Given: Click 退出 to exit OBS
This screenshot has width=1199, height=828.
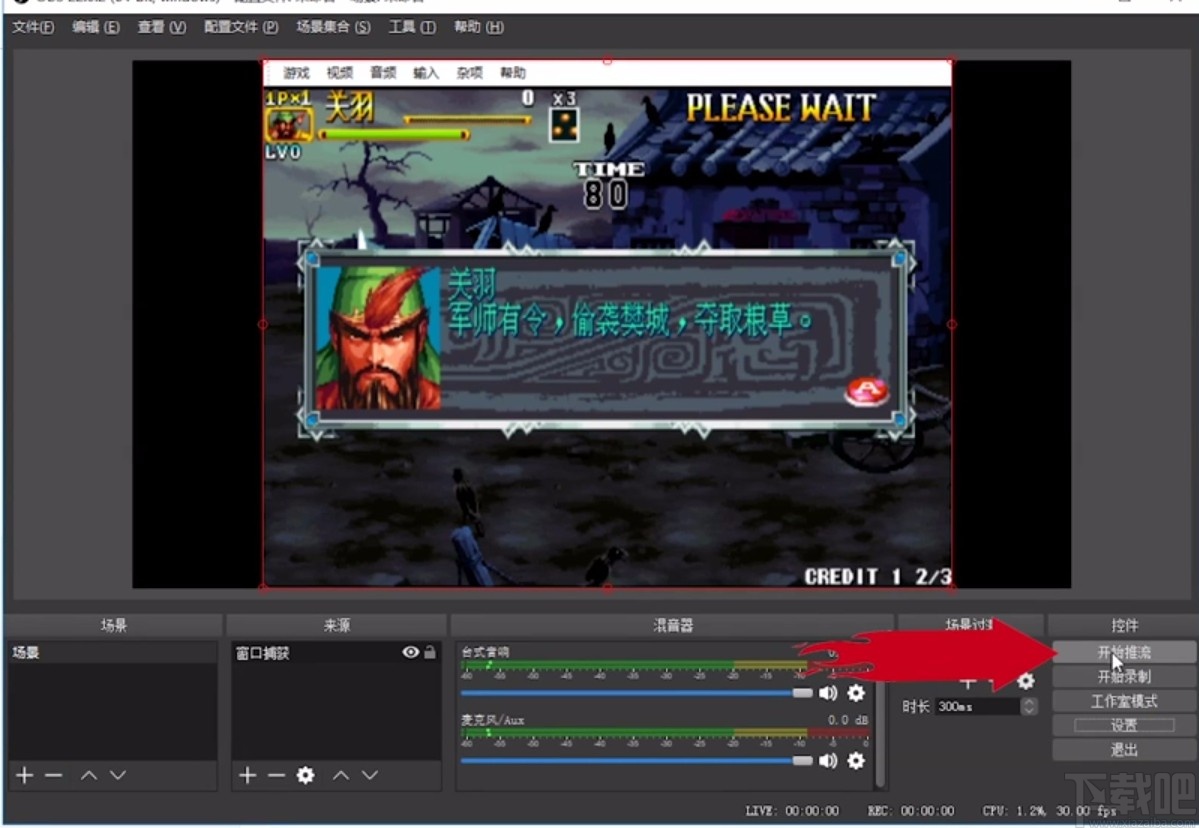Looking at the screenshot, I should click(1124, 750).
